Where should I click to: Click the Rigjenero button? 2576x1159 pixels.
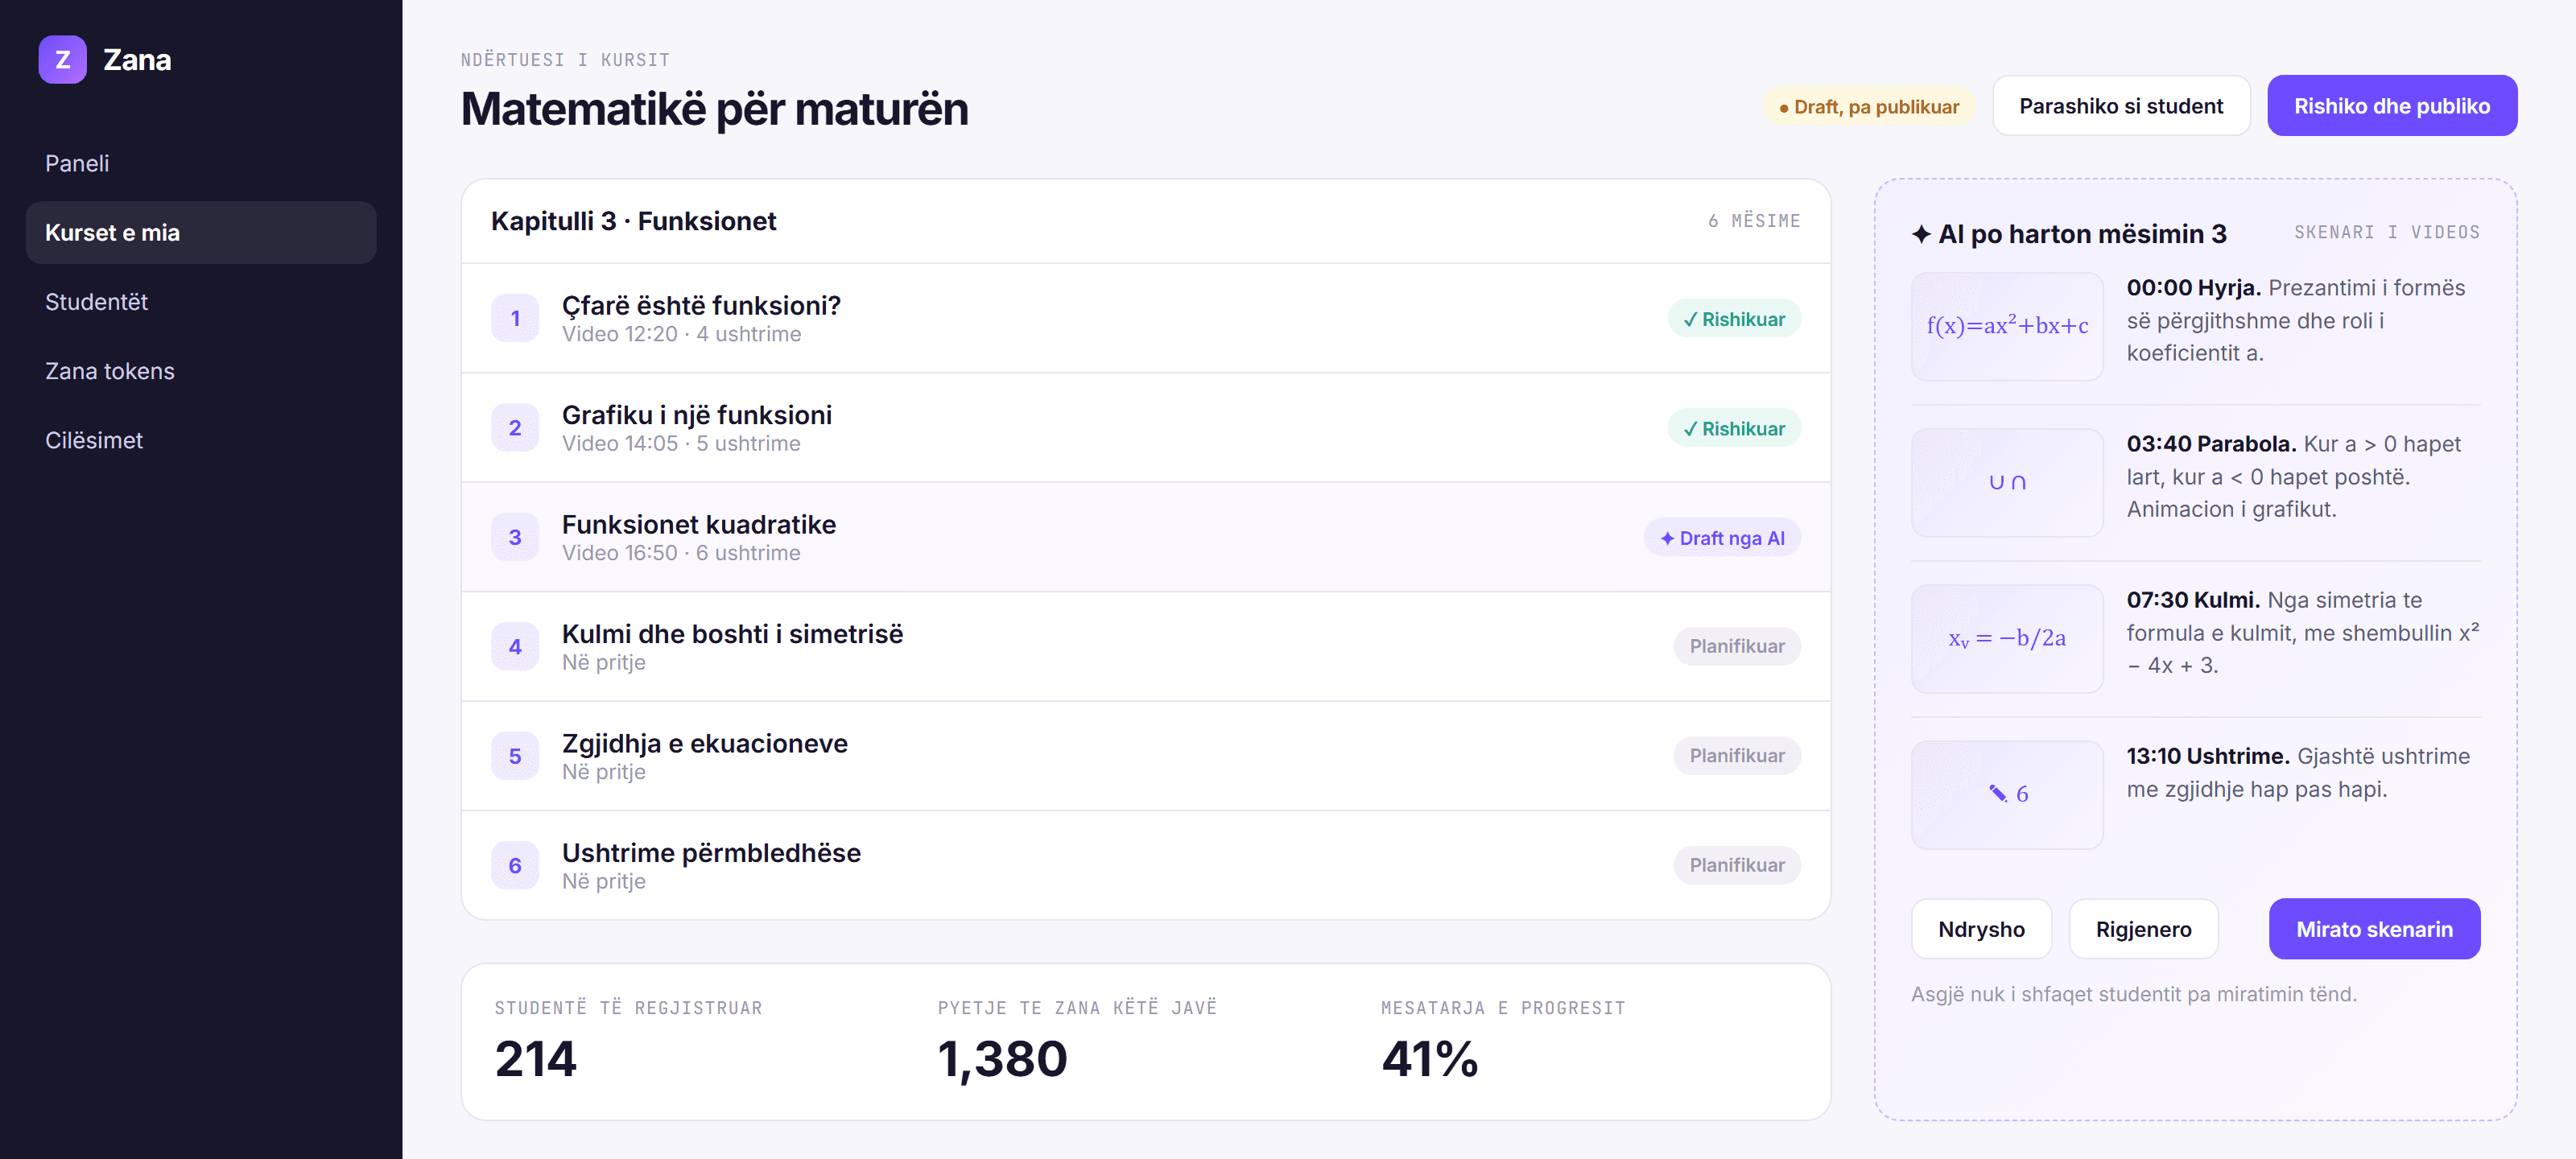tap(2143, 929)
